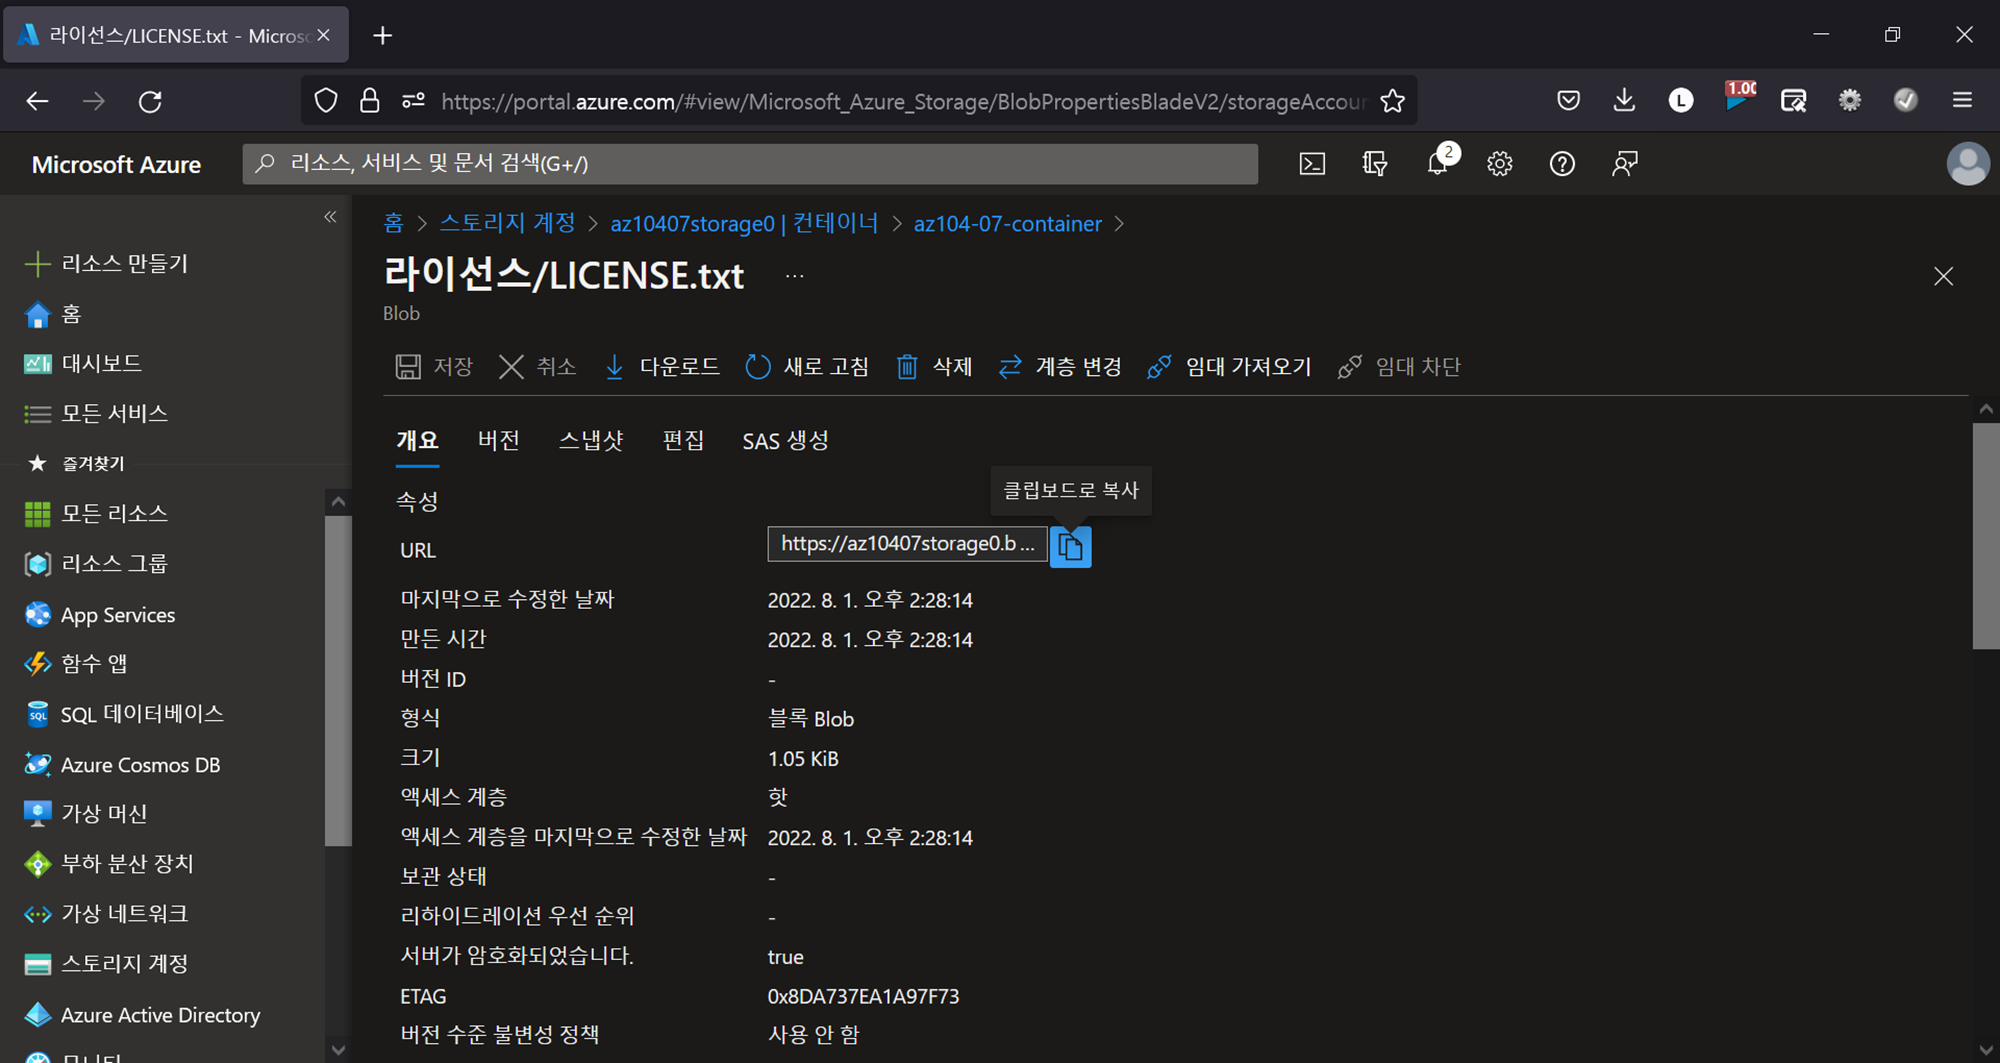Switch to the 버전 tab
This screenshot has height=1063, width=2000.
pos(499,440)
